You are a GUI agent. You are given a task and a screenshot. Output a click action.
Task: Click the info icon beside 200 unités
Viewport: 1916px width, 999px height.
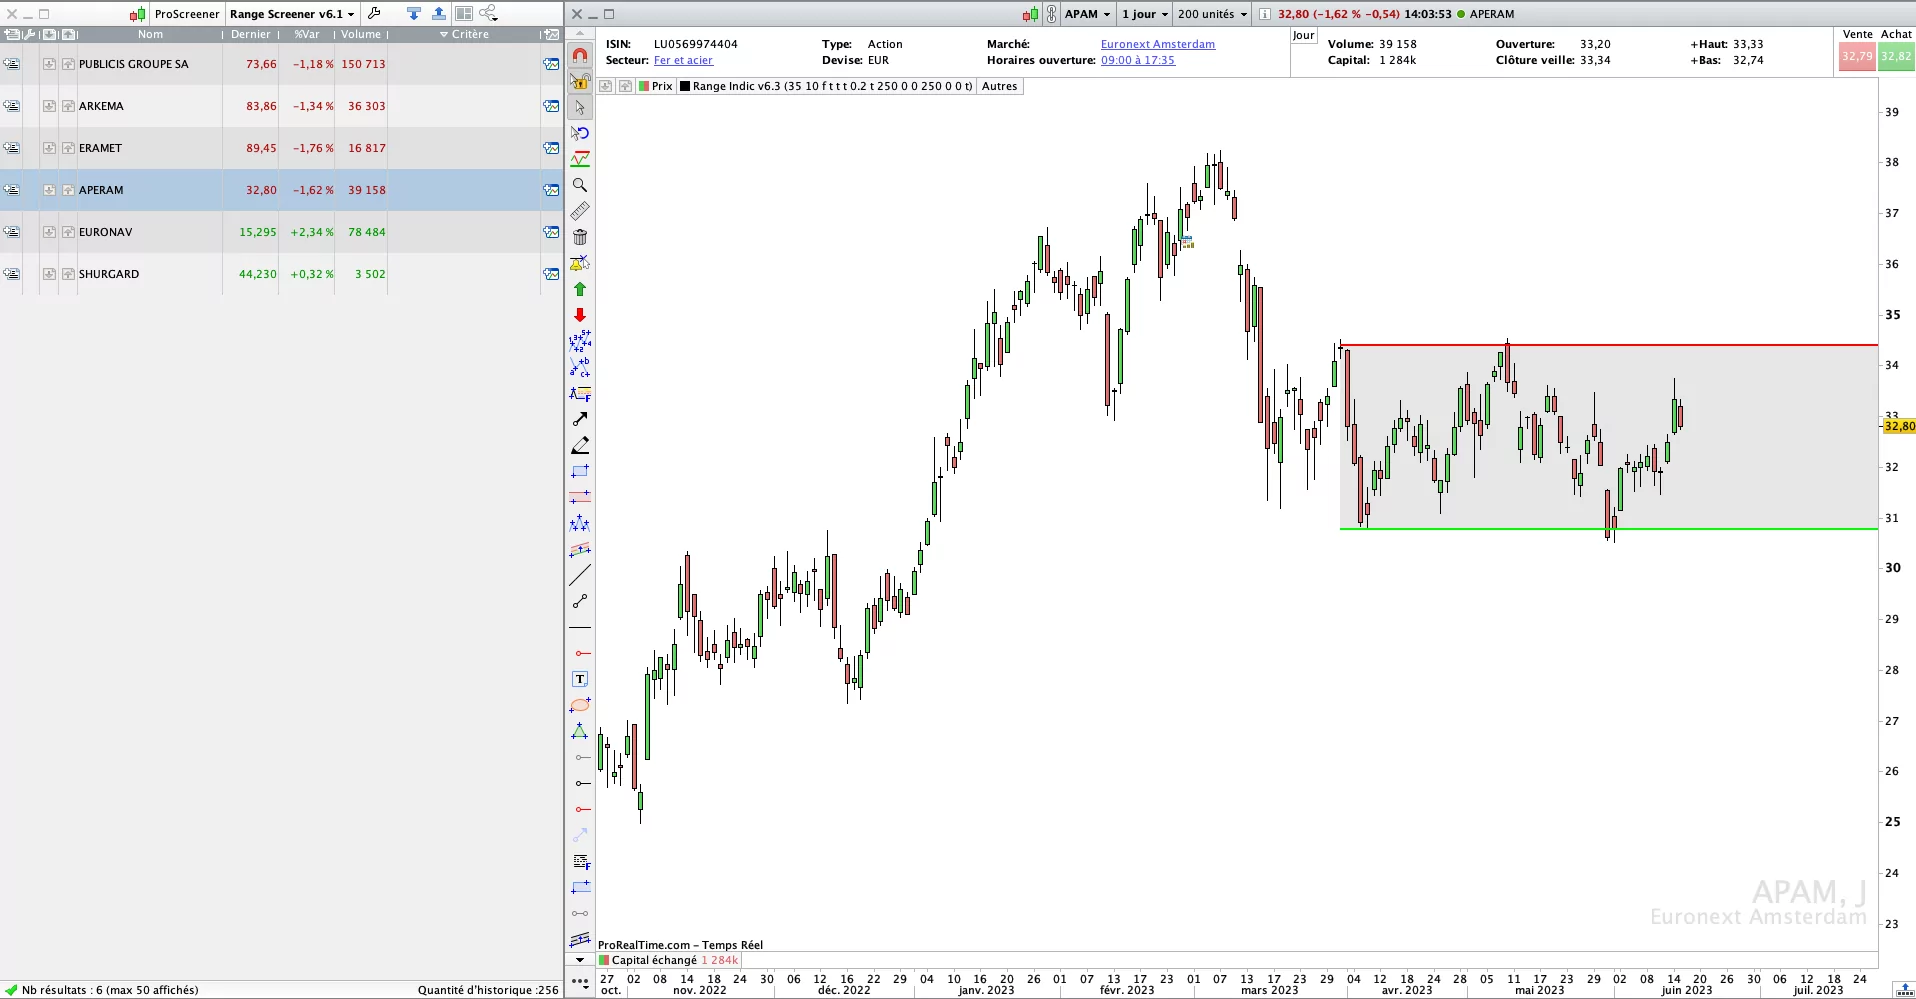(x=1264, y=14)
